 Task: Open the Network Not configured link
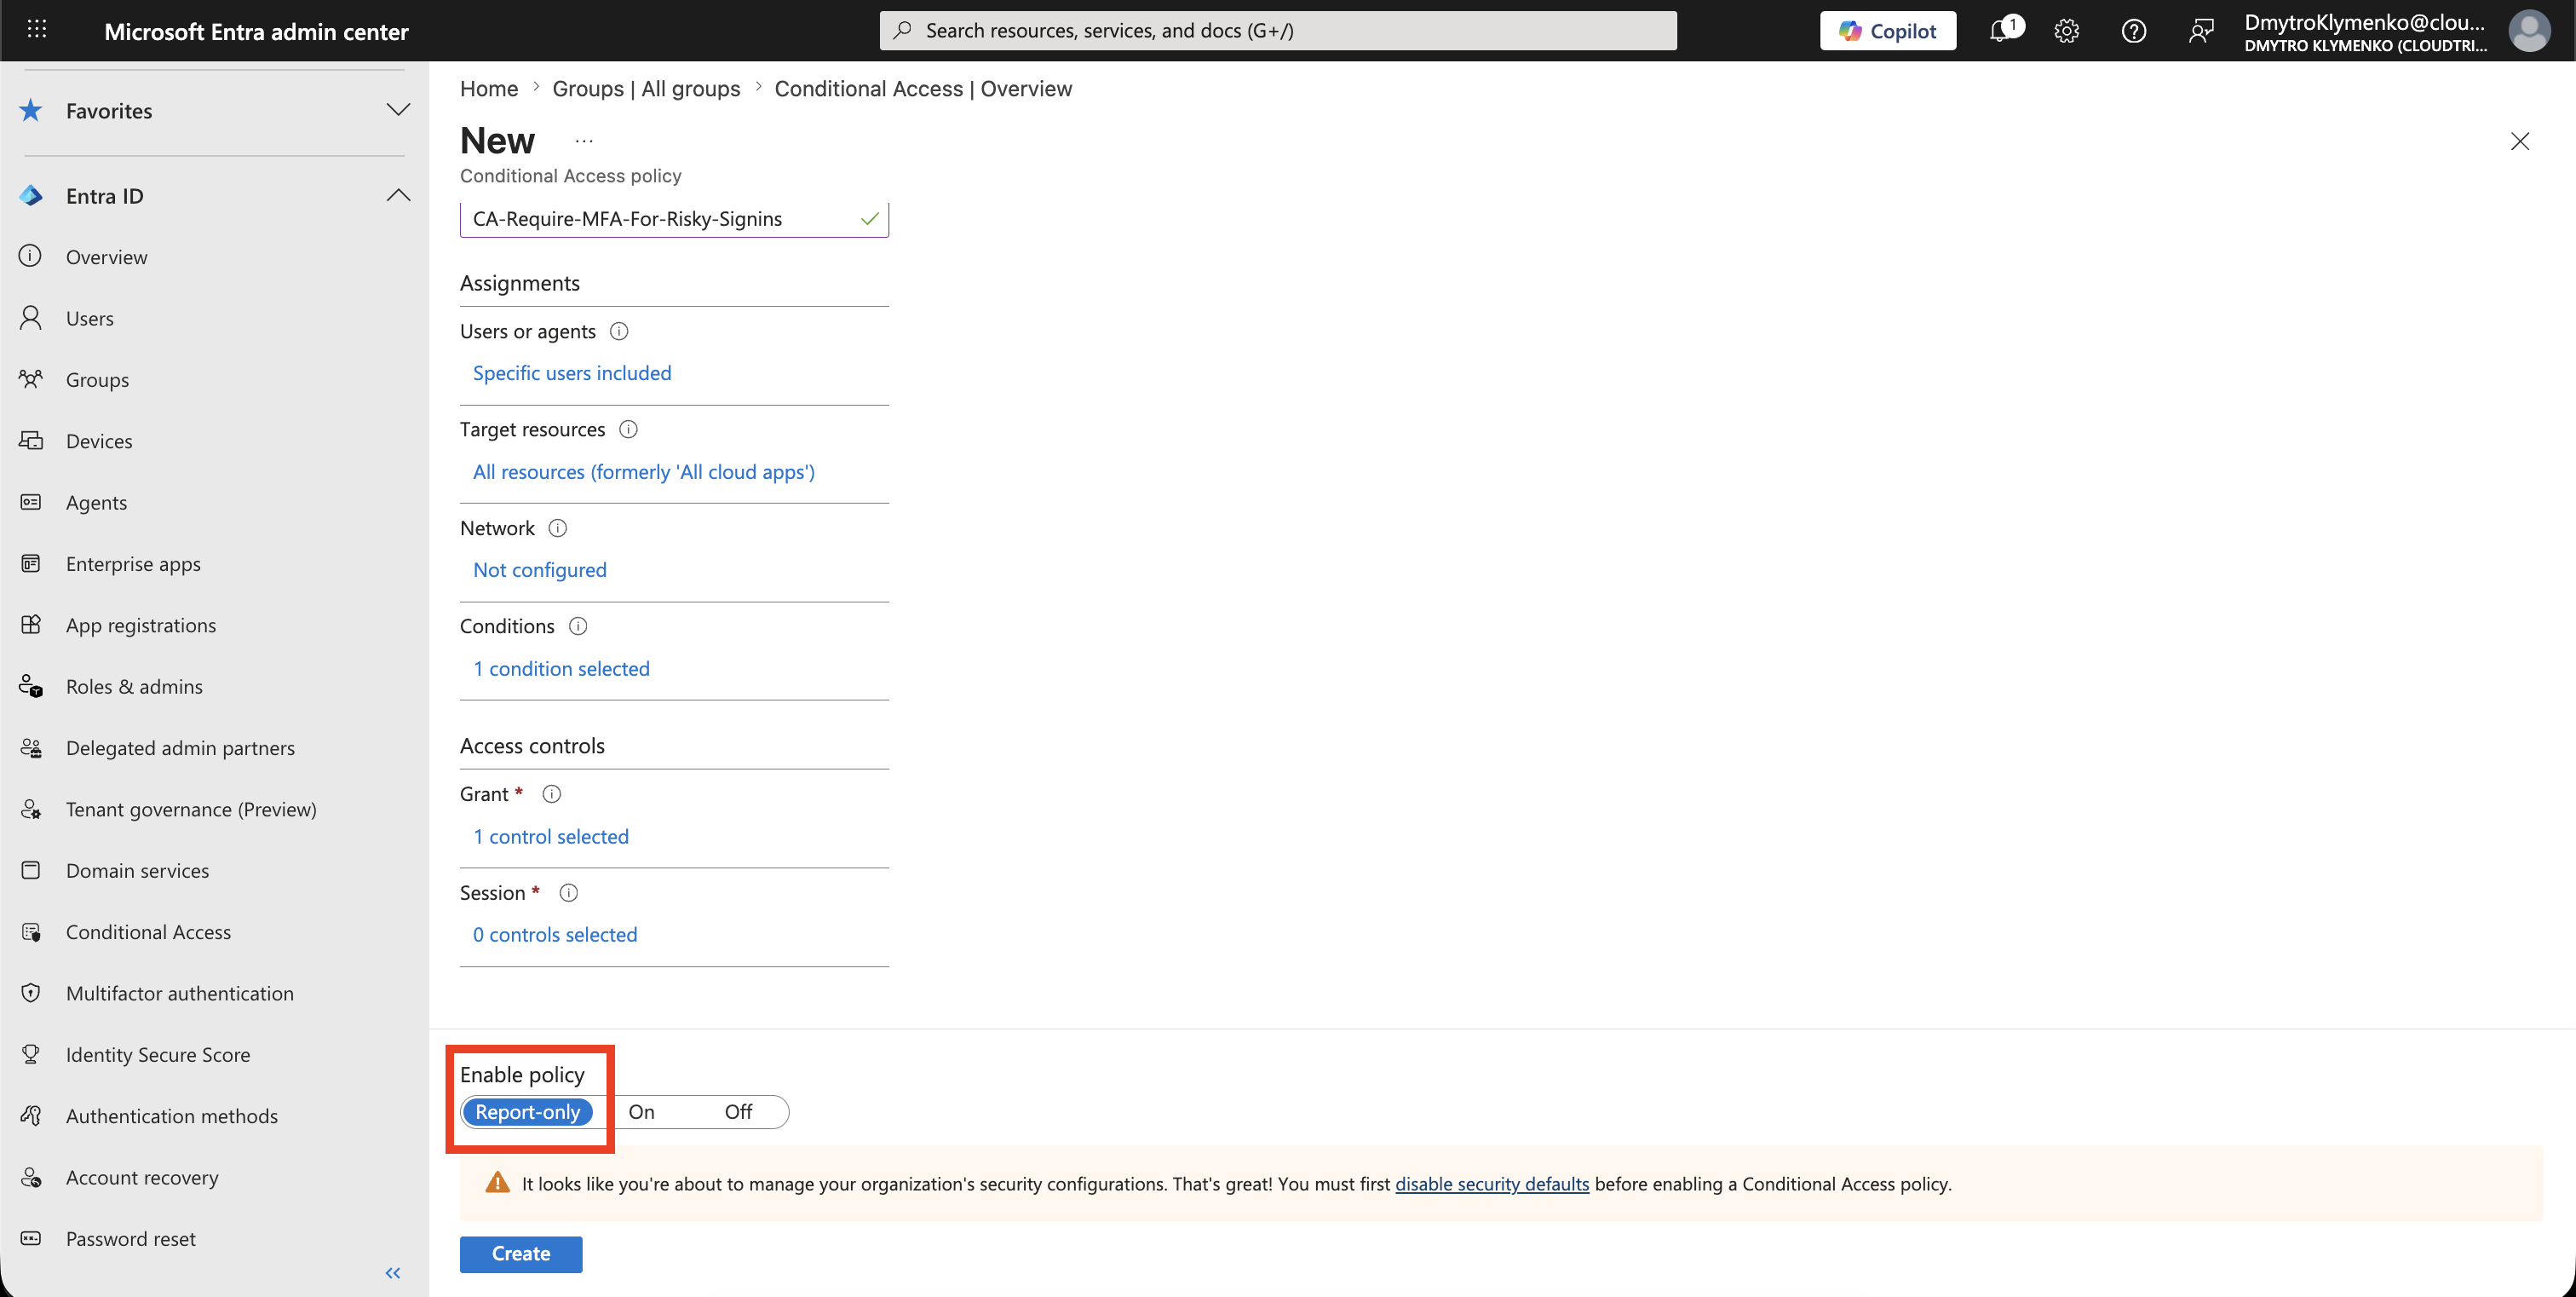[x=540, y=570]
